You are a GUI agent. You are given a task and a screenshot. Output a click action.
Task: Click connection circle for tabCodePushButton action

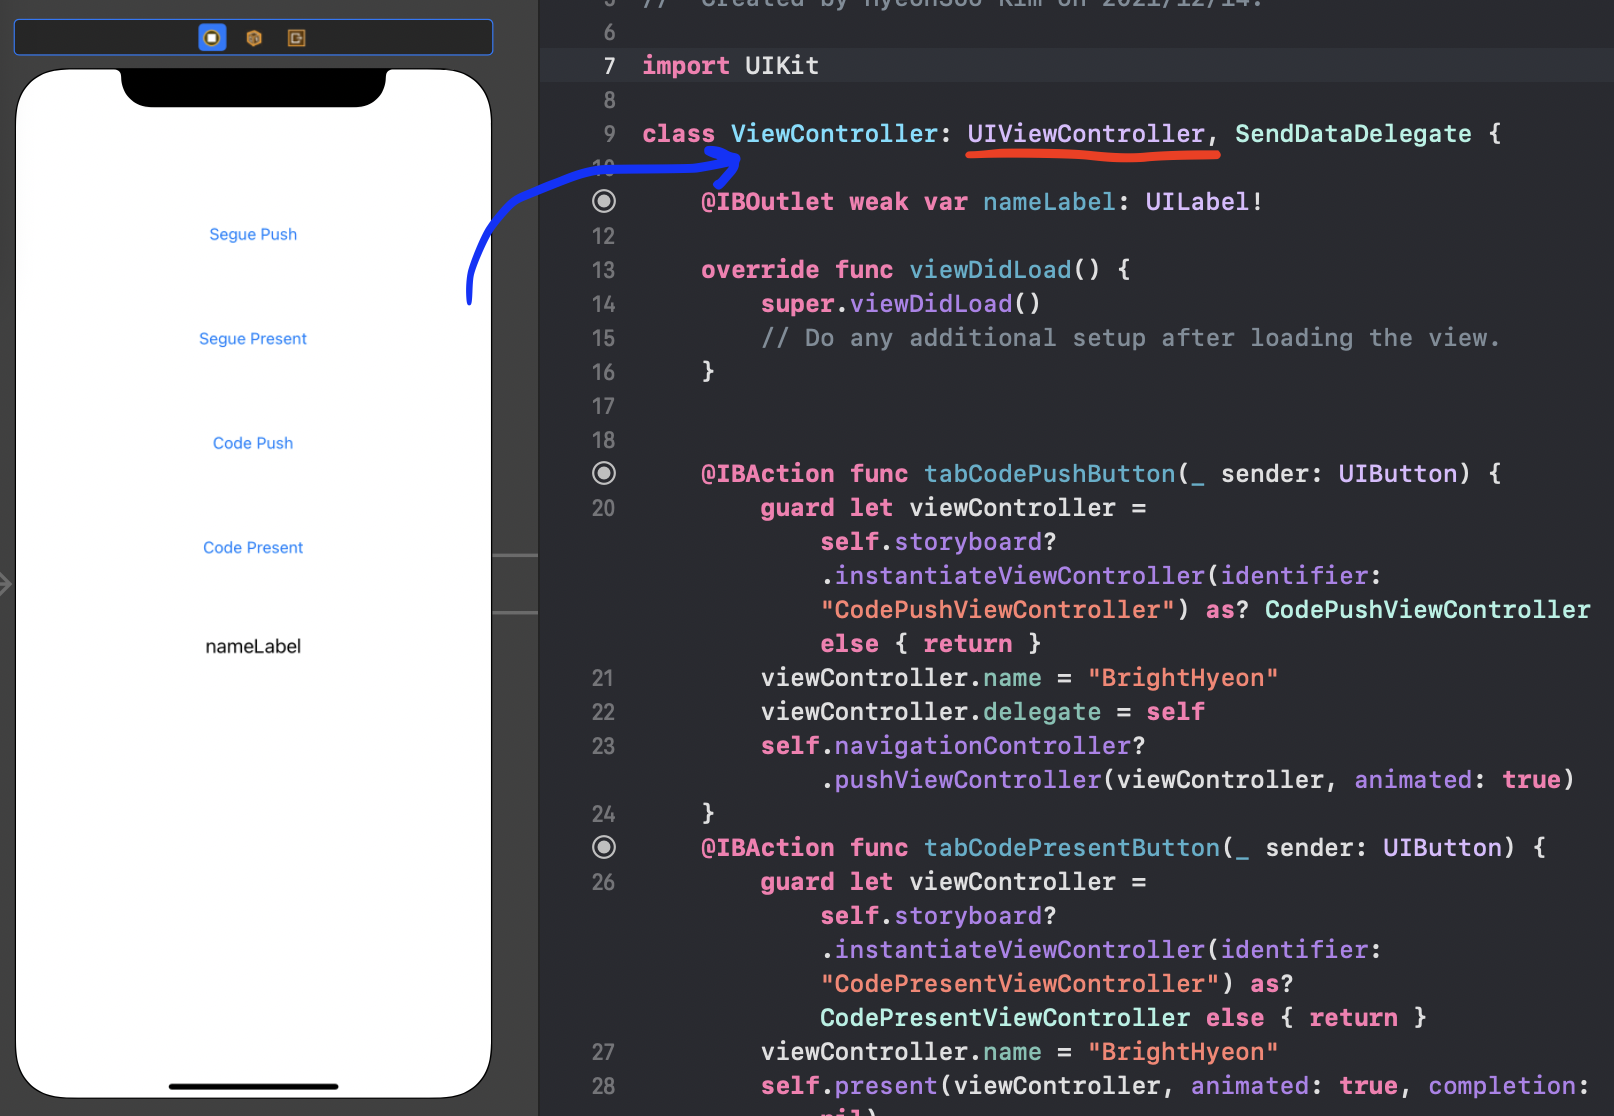pos(604,473)
